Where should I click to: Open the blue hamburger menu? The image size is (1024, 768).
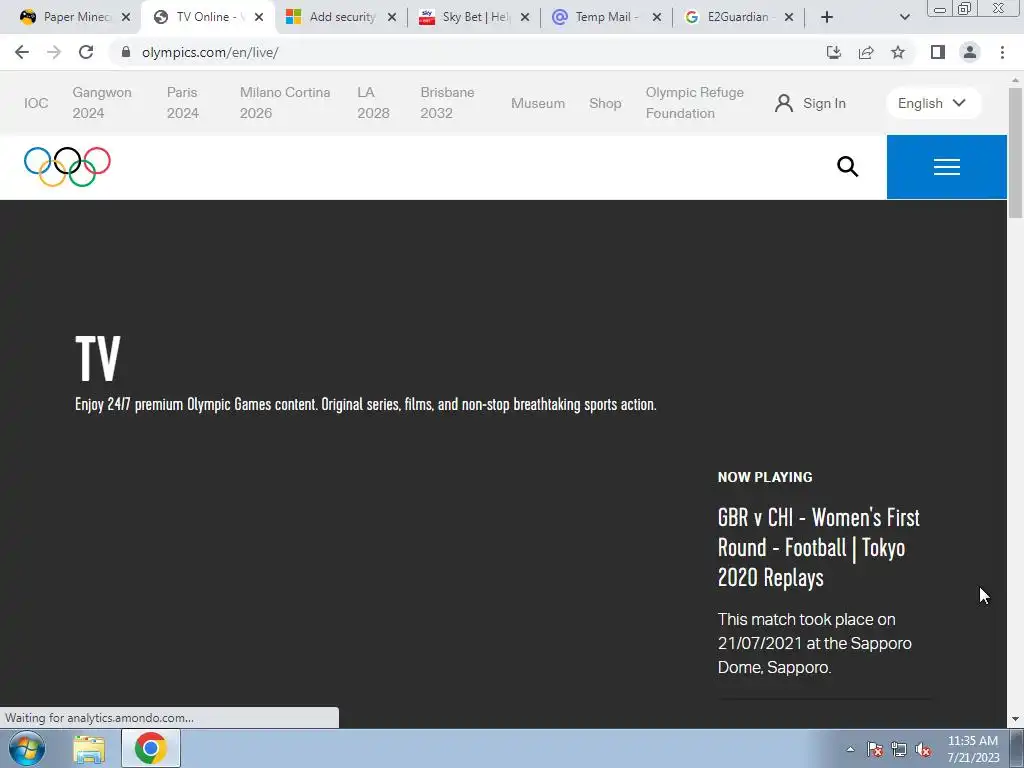tap(946, 167)
